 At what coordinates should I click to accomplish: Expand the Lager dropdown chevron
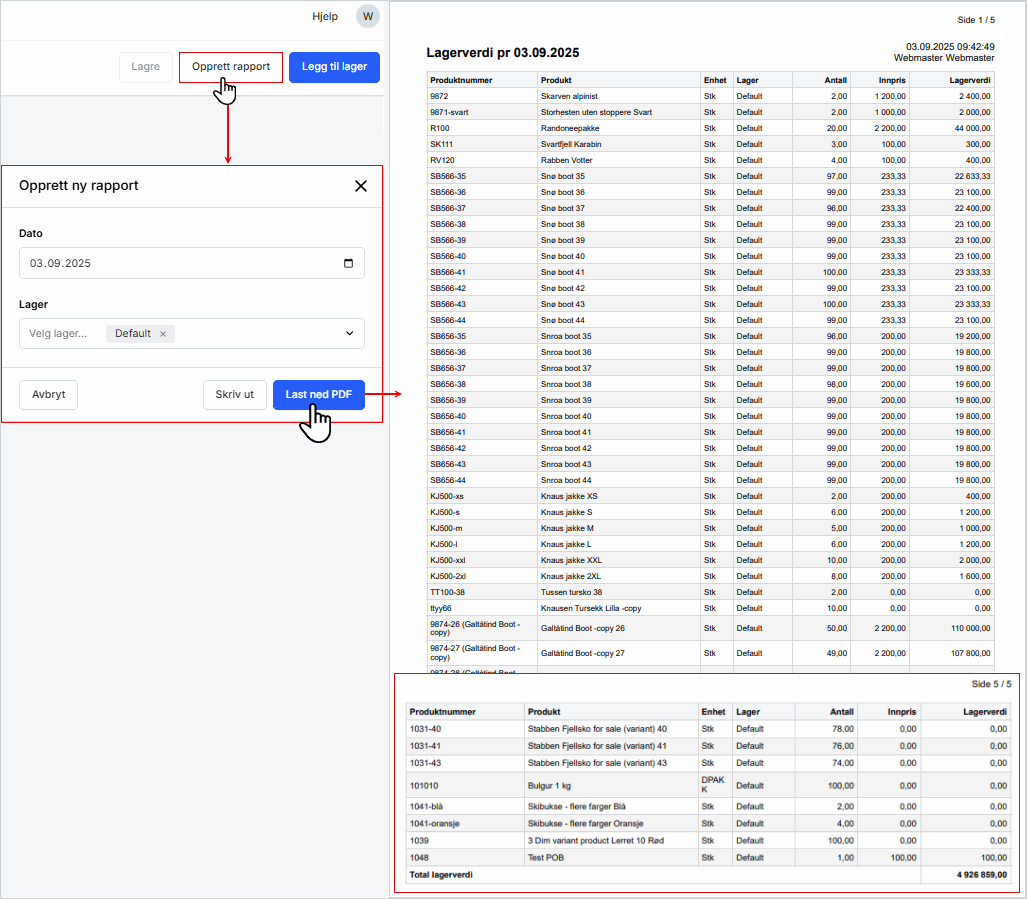point(349,334)
